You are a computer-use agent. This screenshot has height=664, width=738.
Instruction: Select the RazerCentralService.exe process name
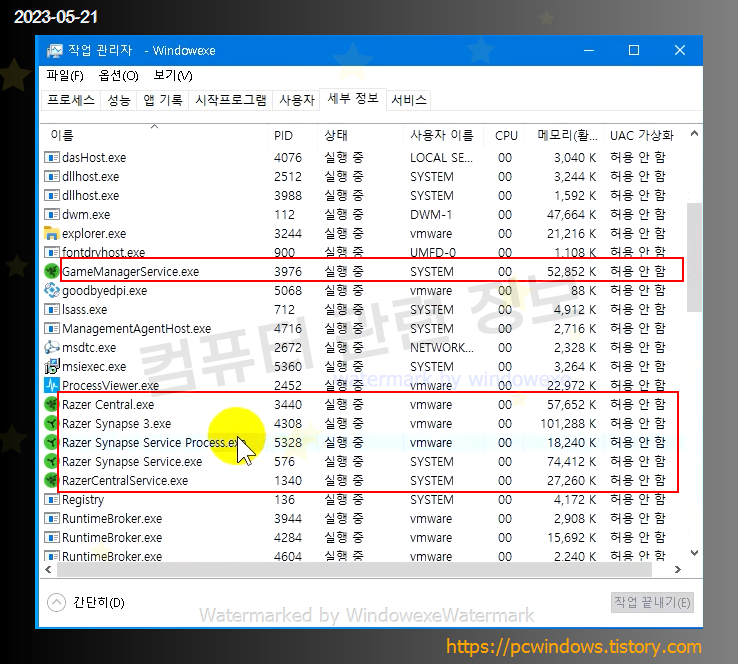click(x=125, y=480)
